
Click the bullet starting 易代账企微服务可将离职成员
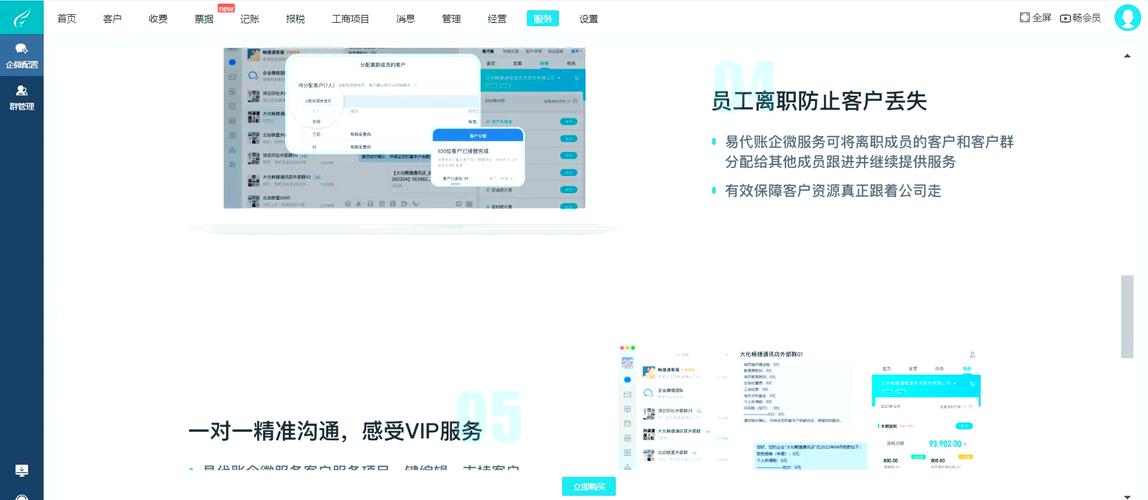click(869, 142)
